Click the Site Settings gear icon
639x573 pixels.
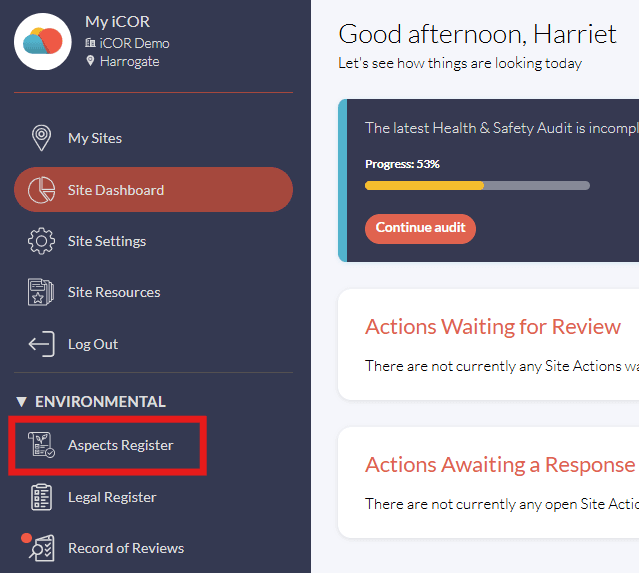tap(41, 241)
